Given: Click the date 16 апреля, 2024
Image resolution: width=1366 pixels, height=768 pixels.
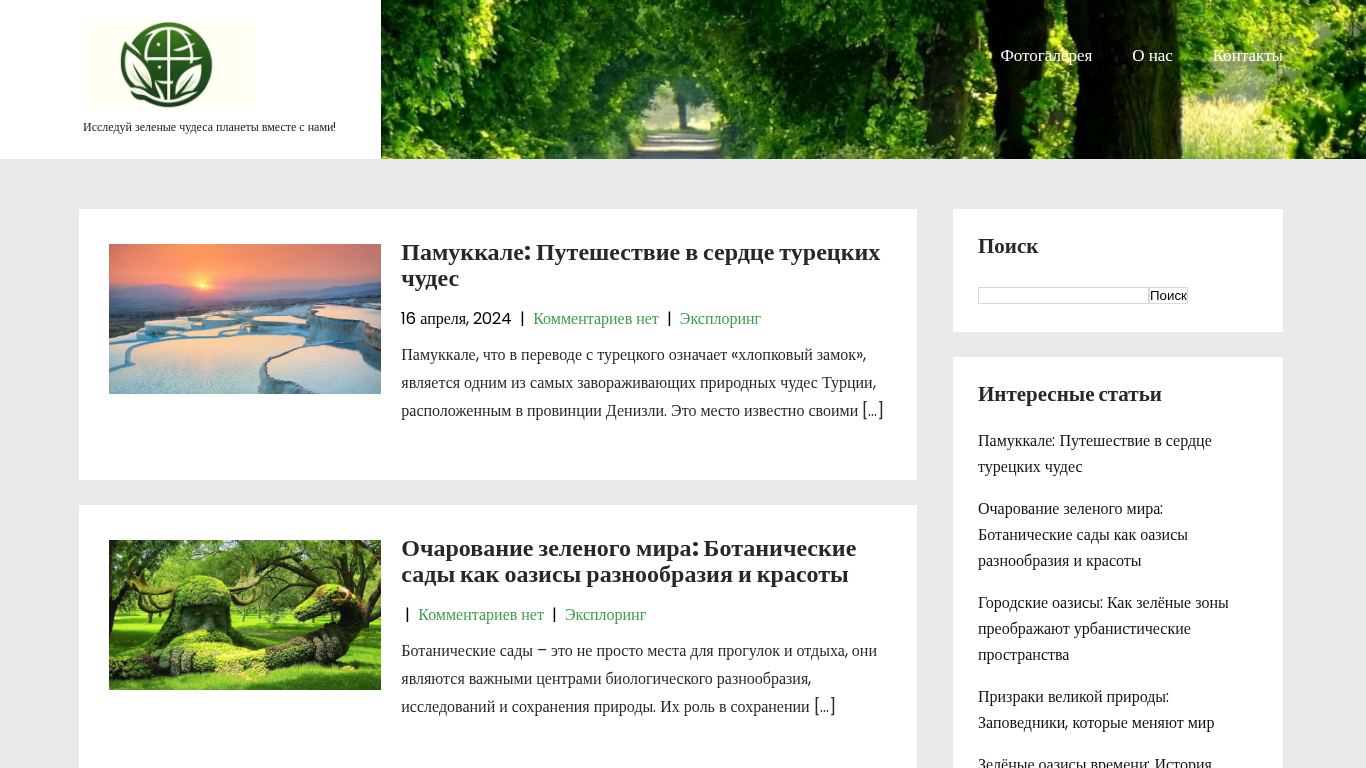Looking at the screenshot, I should (456, 319).
